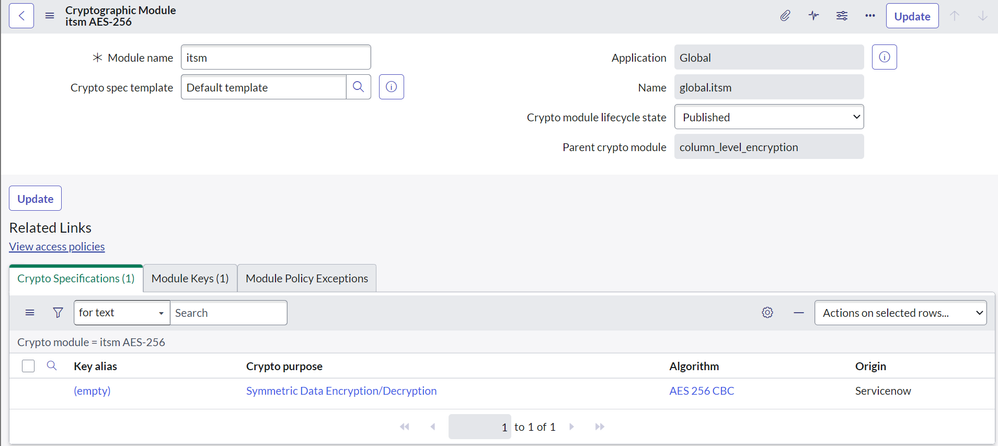
Task: Click the Update button below the form
Action: pos(35,199)
